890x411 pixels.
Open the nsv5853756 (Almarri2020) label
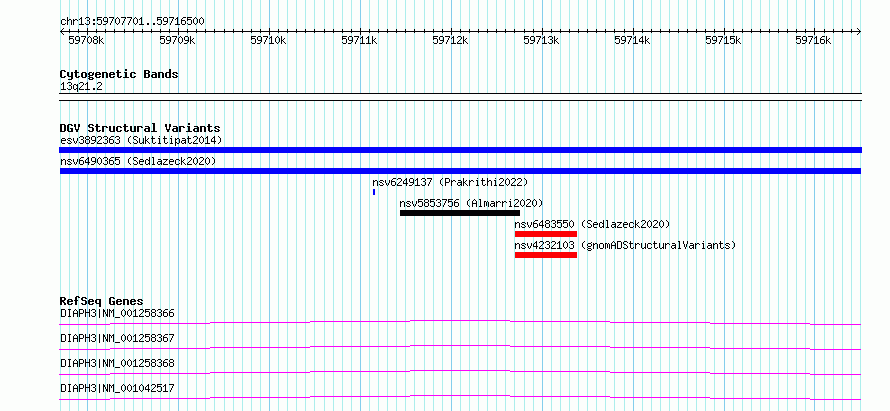471,203
